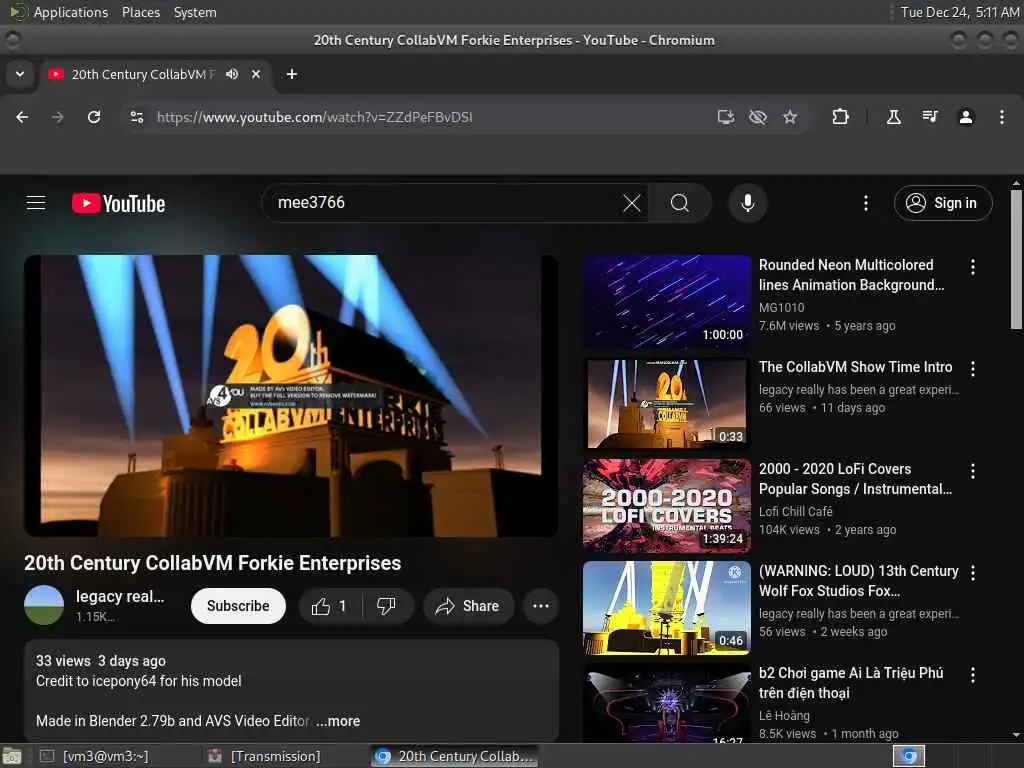
Task: Open the YouTube hamburger guide menu
Action: 36,203
